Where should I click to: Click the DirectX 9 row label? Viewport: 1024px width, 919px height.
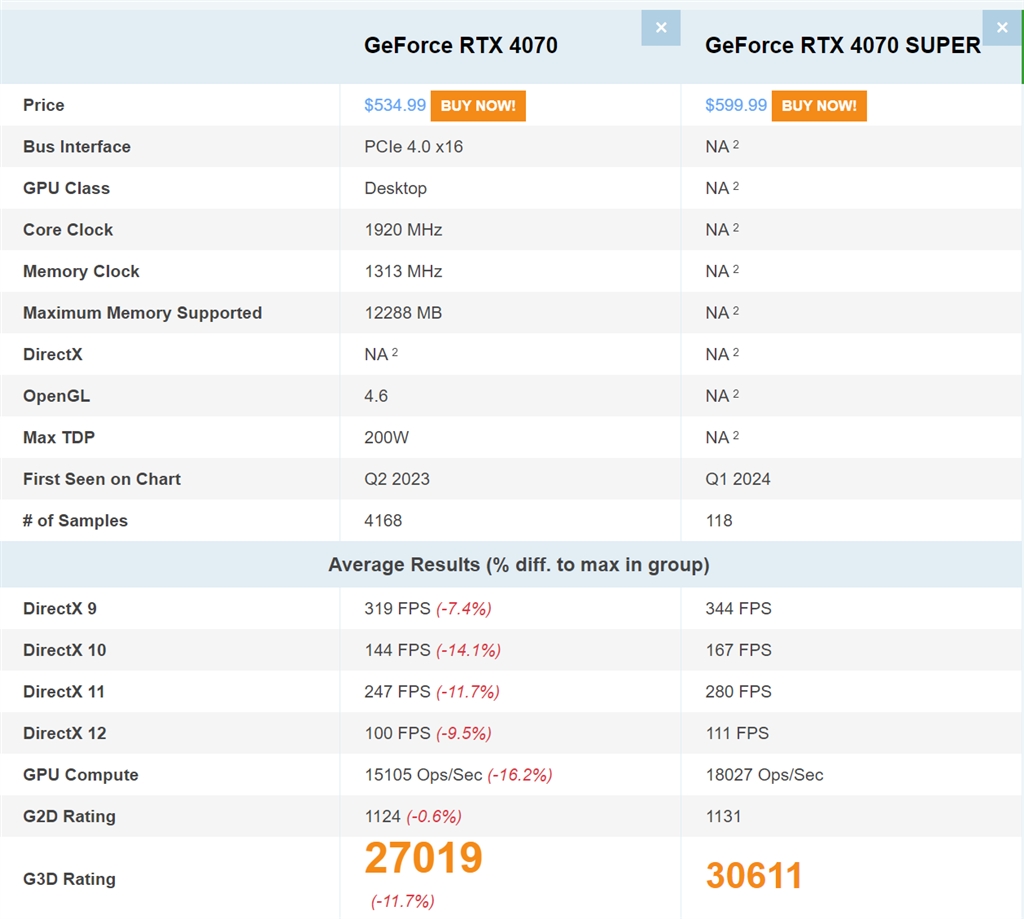pyautogui.click(x=60, y=609)
